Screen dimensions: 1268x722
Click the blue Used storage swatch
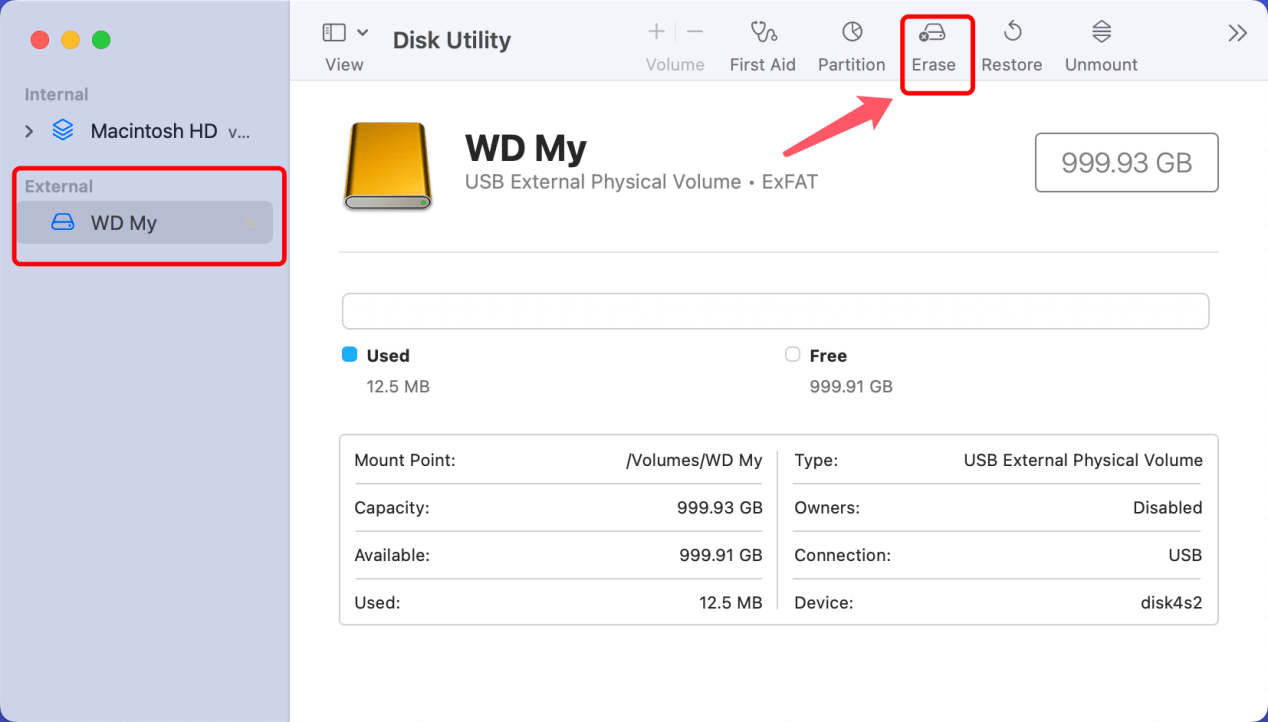pos(350,354)
